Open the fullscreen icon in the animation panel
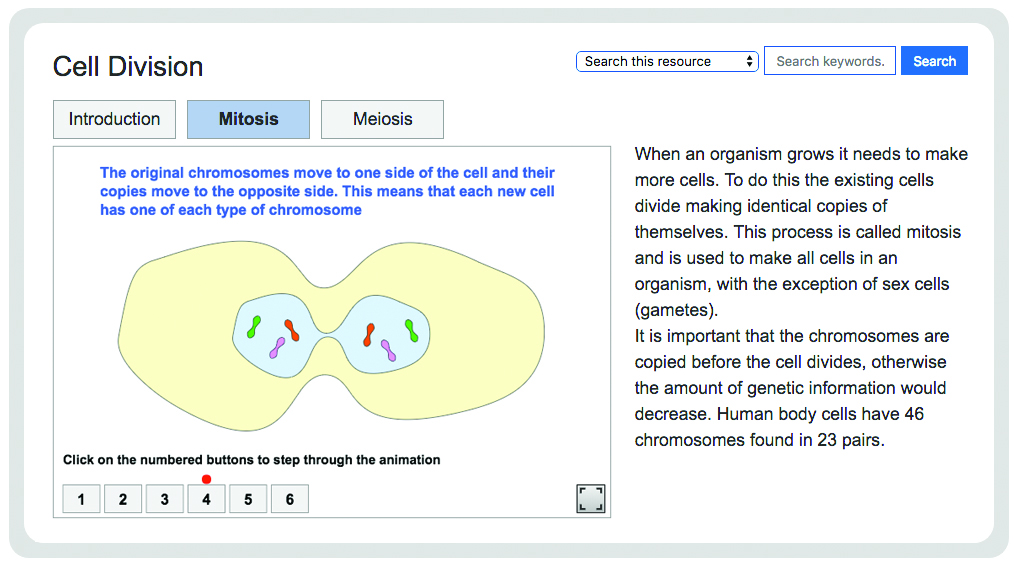The width and height of the screenshot is (1020, 568). (591, 498)
